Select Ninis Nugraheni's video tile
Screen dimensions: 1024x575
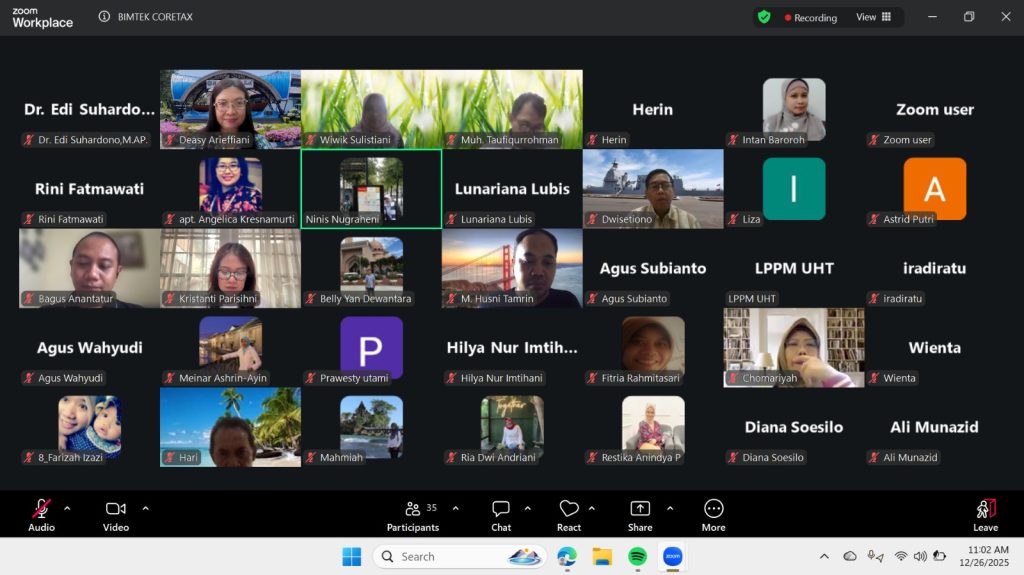(x=371, y=189)
